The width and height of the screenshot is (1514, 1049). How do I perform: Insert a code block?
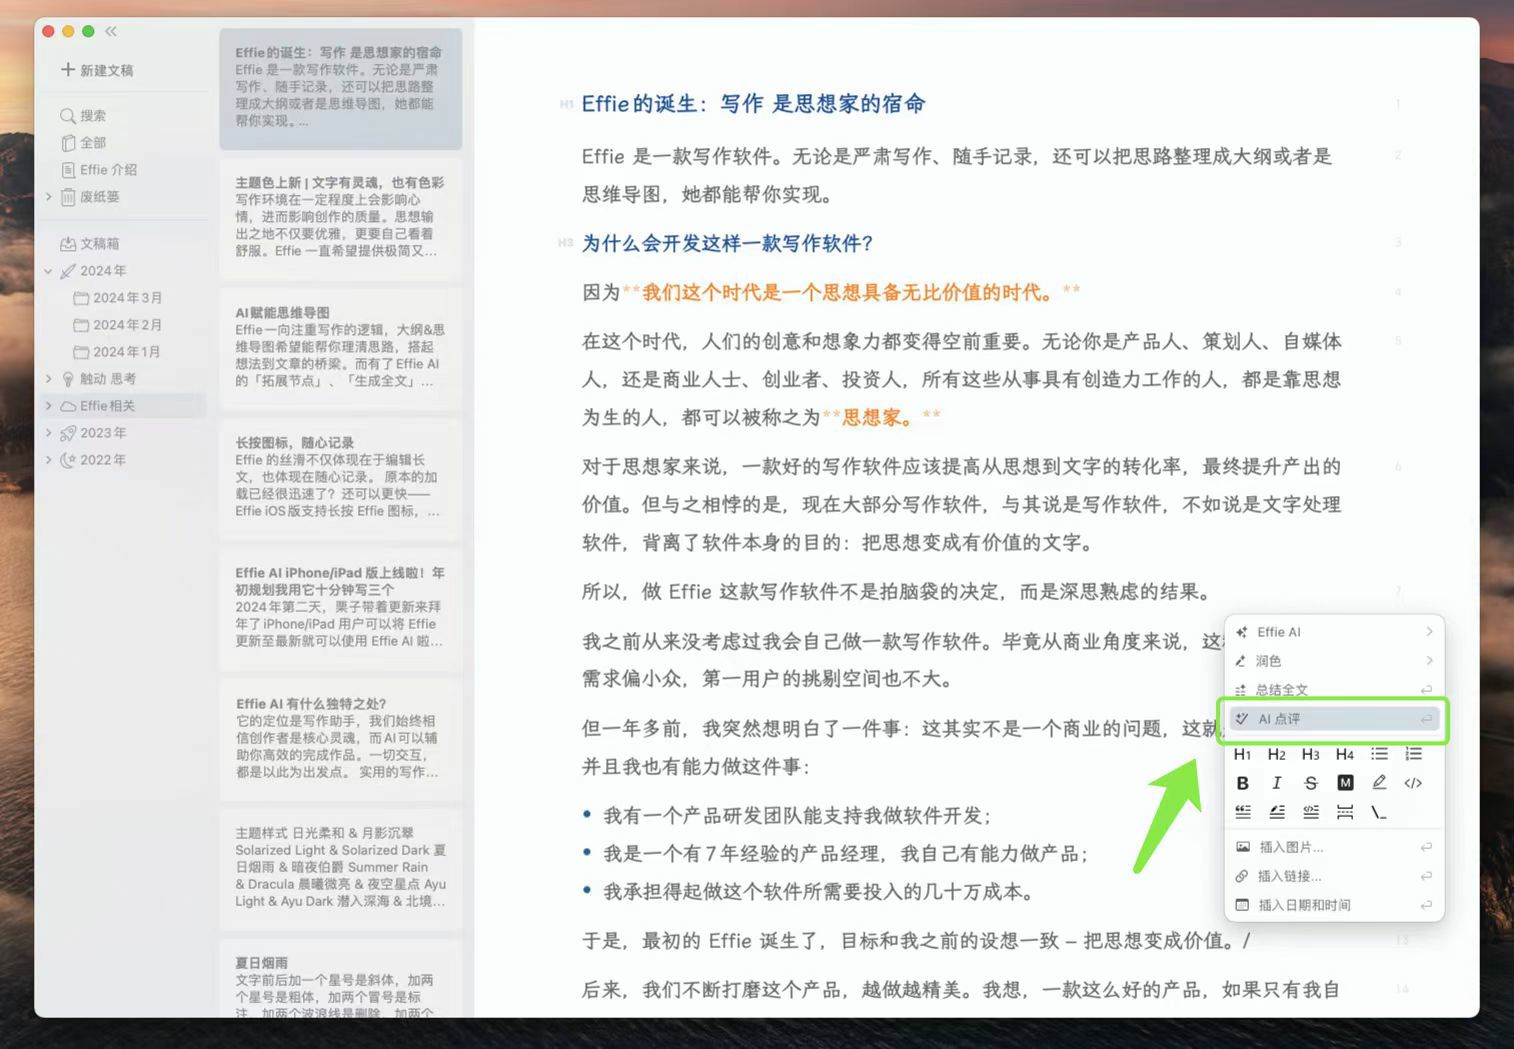tap(1310, 812)
